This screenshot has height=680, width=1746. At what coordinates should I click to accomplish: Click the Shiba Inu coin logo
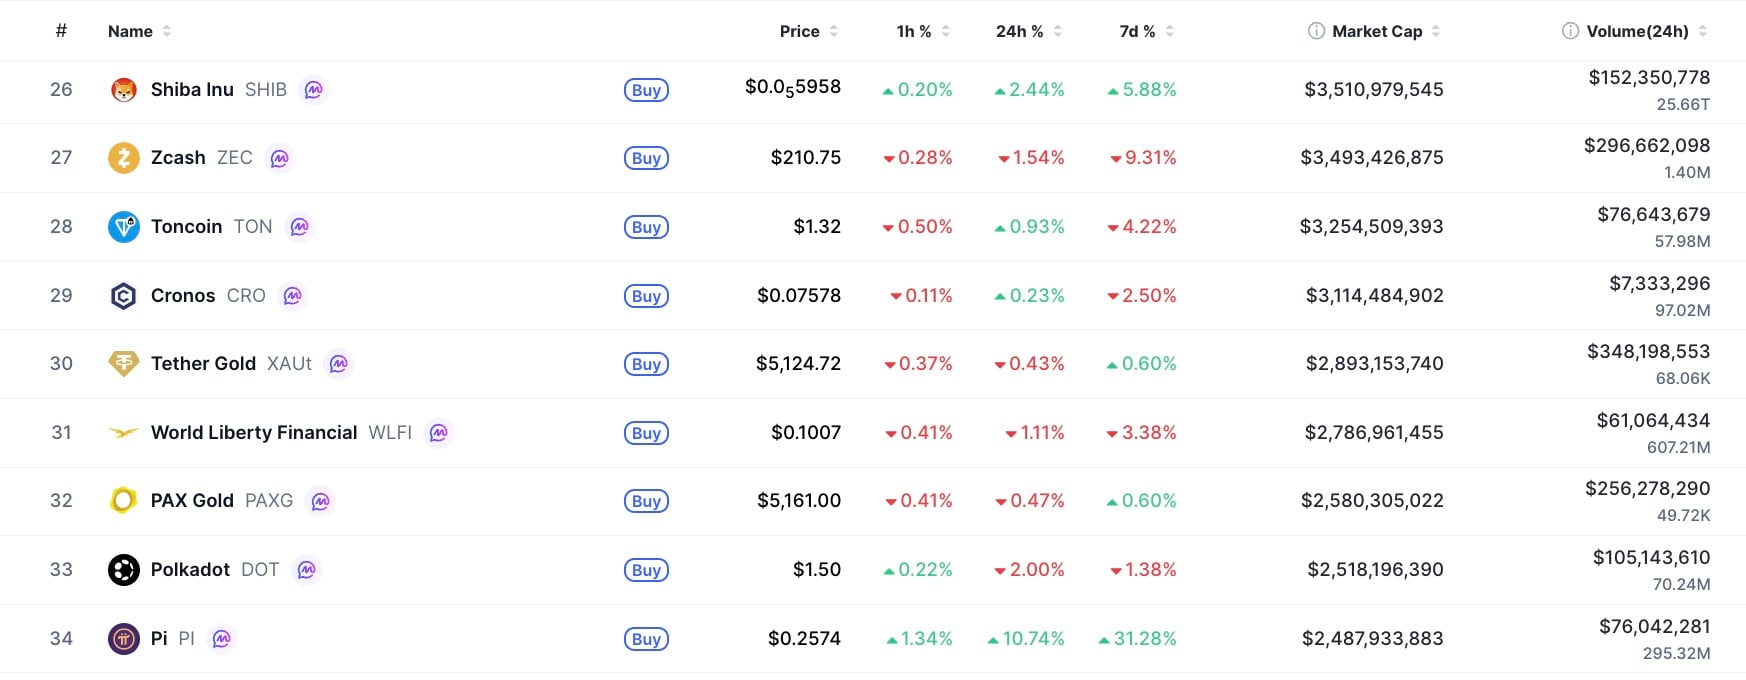coord(123,89)
